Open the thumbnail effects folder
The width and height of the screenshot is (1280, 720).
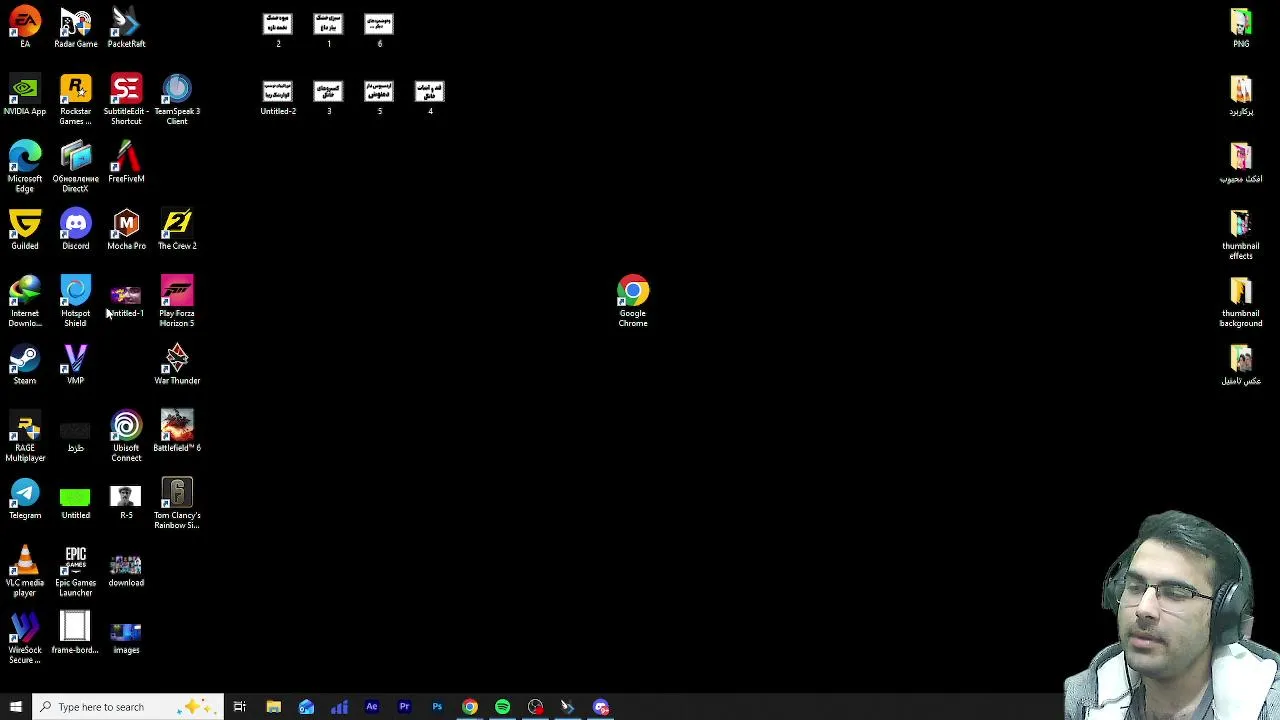click(x=1241, y=233)
